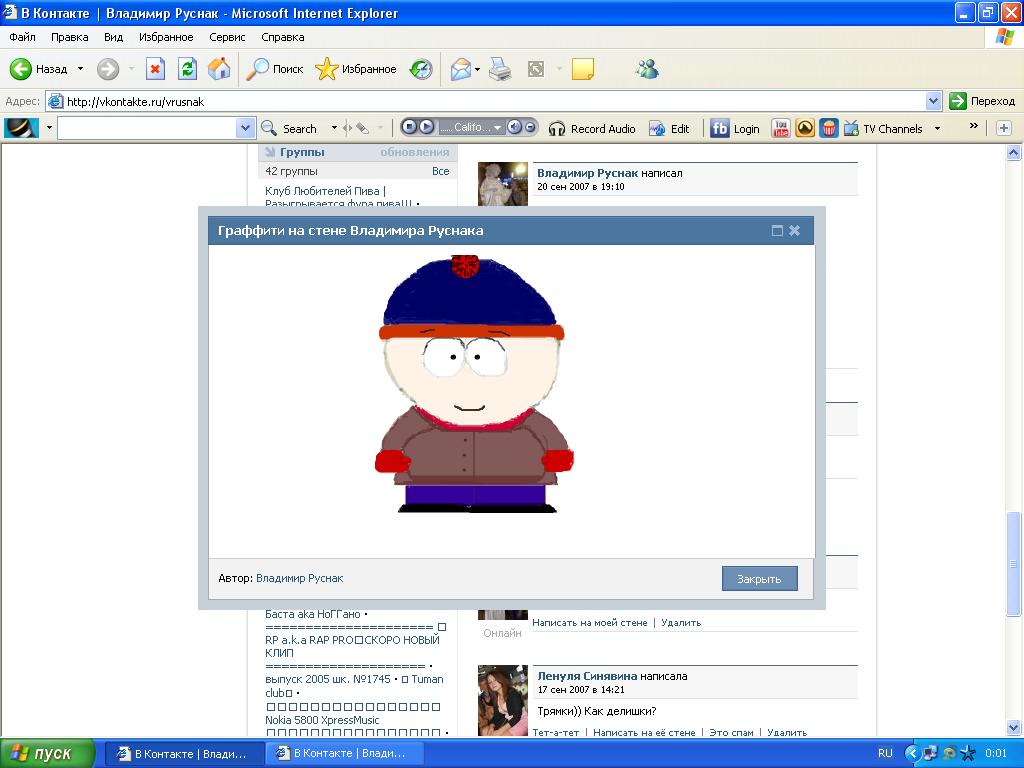Open the Справка menu
This screenshot has height=768, width=1024.
click(x=283, y=37)
